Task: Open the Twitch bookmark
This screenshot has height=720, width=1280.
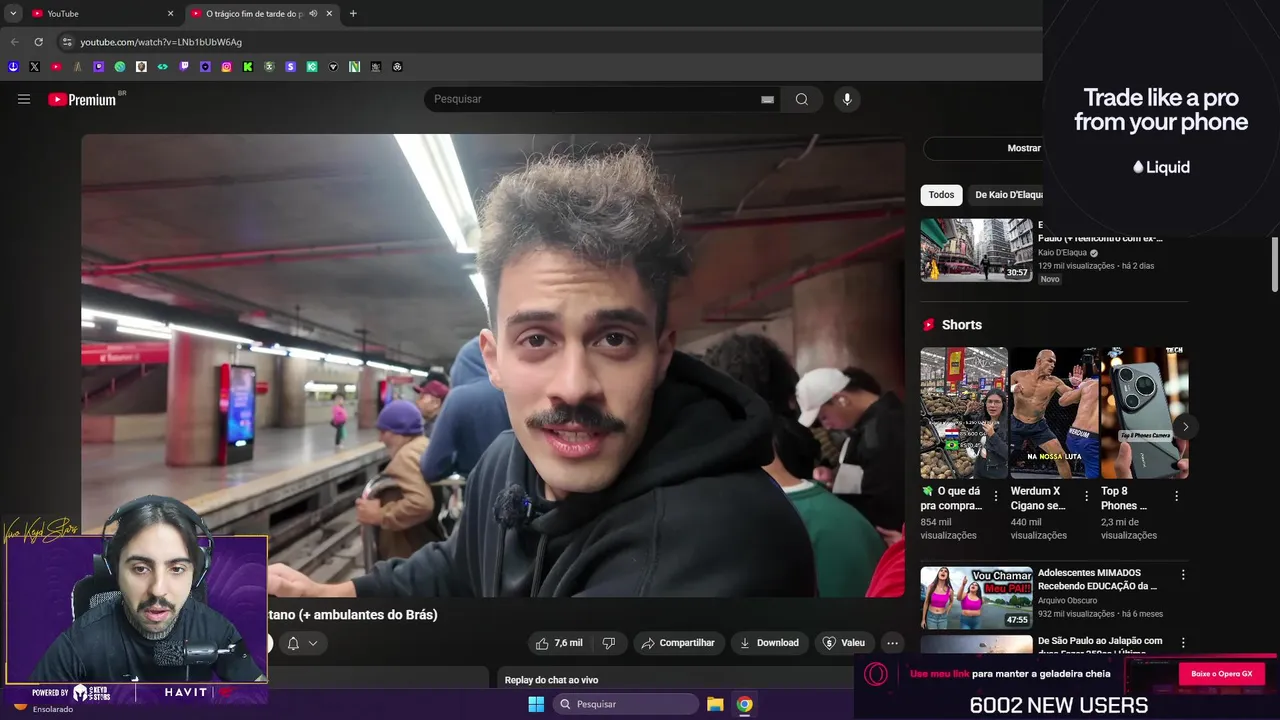Action: click(x=184, y=67)
